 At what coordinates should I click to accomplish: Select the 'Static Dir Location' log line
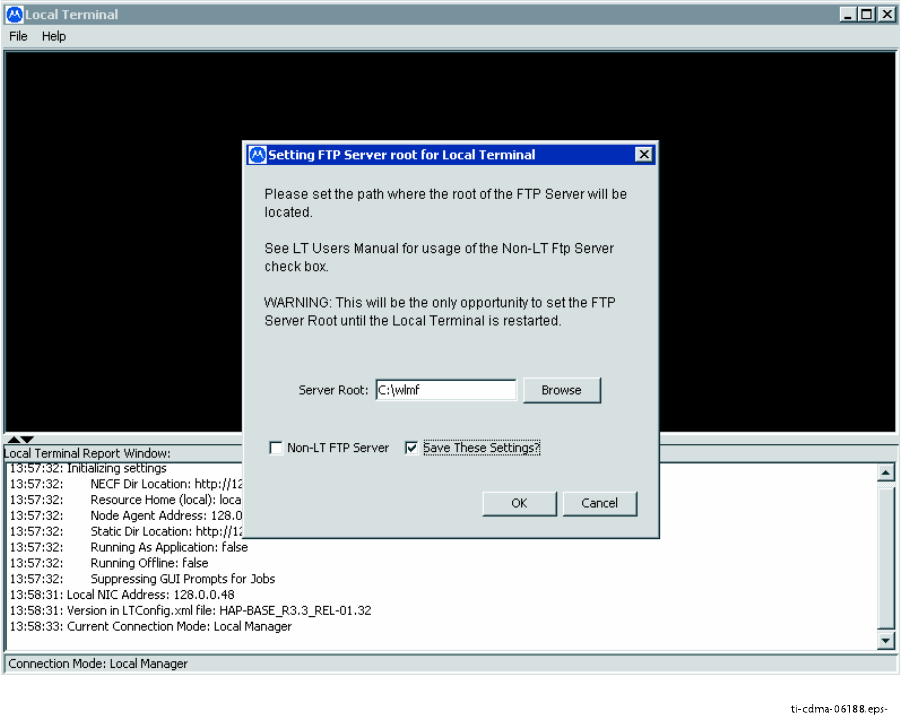(126, 532)
